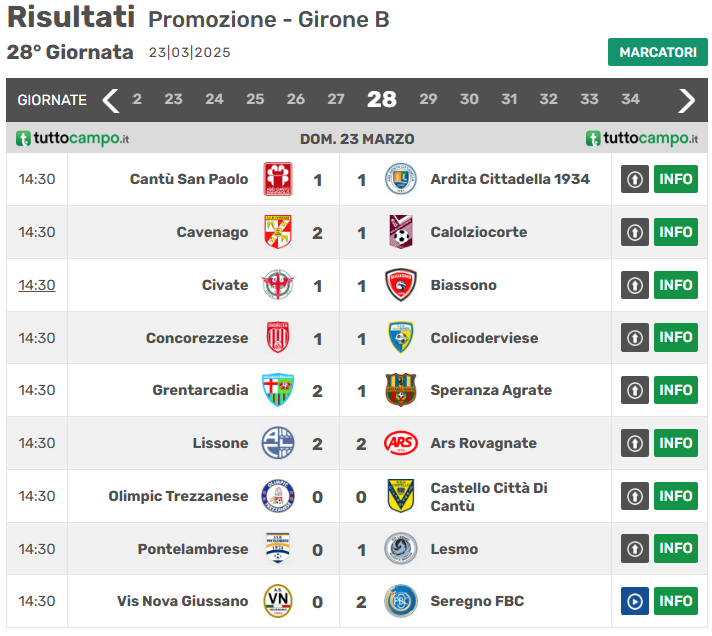The height and width of the screenshot is (636, 712).
Task: Select giornata 29 tab
Action: pos(428,99)
